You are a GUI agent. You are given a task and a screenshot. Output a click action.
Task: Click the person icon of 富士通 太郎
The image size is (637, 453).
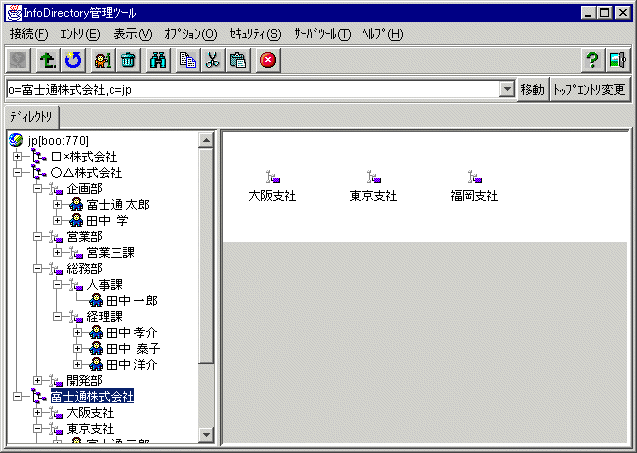tap(76, 204)
